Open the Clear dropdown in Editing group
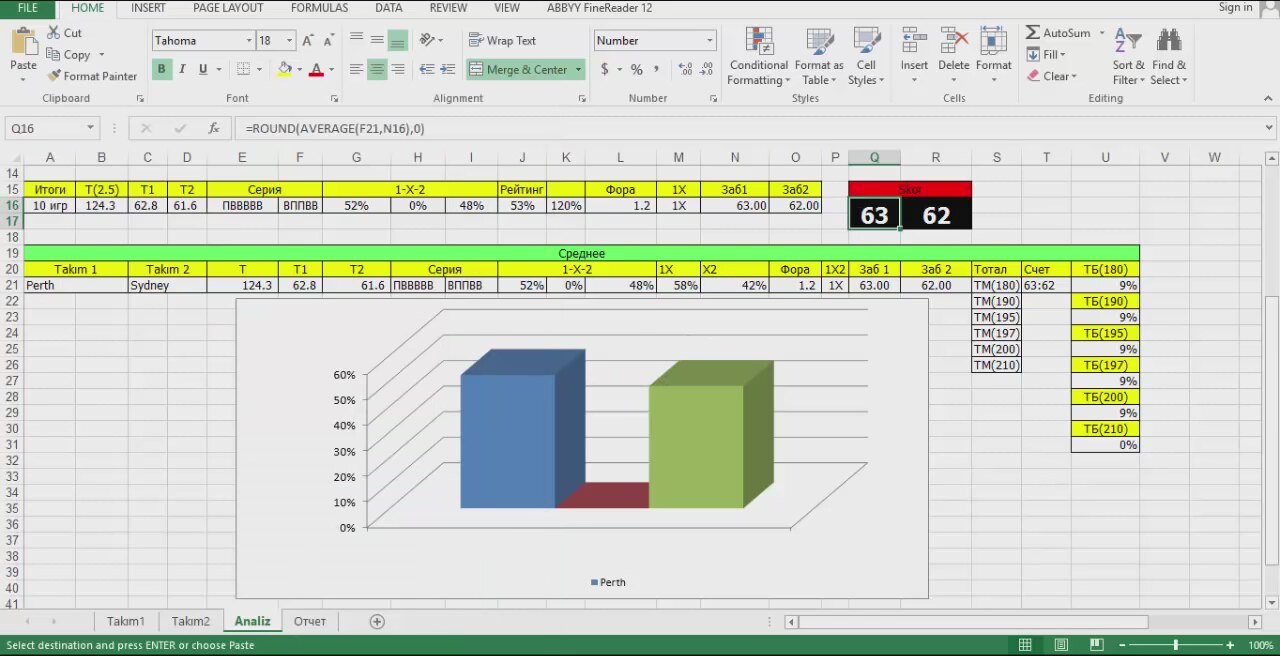 pos(1052,76)
